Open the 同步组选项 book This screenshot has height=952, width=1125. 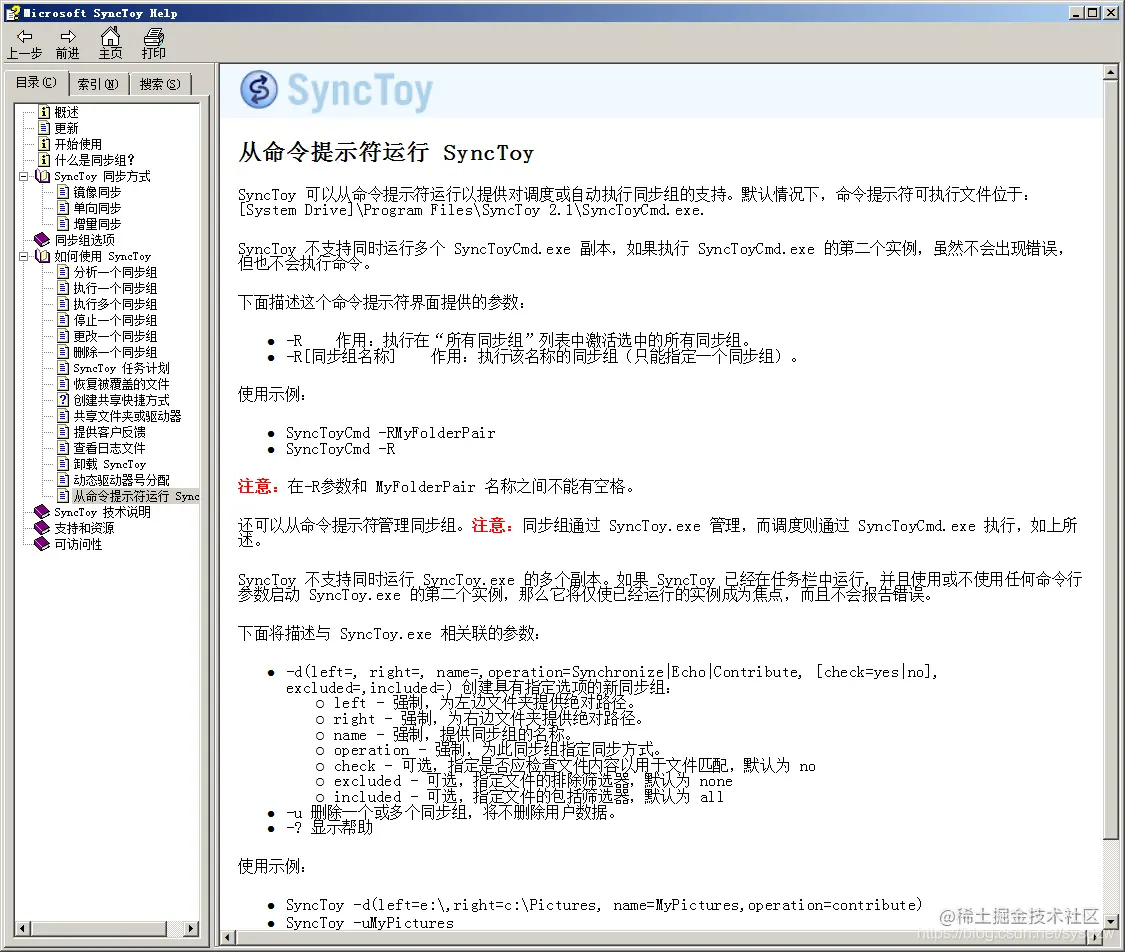pos(84,240)
